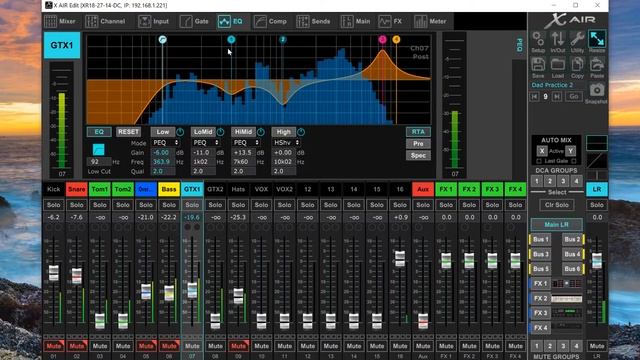The image size is (640, 360).
Task: Select DCA group 3 button
Action: coord(563,181)
